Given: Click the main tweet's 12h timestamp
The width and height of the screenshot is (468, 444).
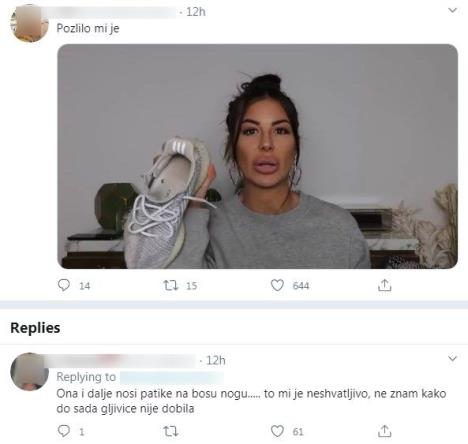Looking at the screenshot, I should point(196,12).
